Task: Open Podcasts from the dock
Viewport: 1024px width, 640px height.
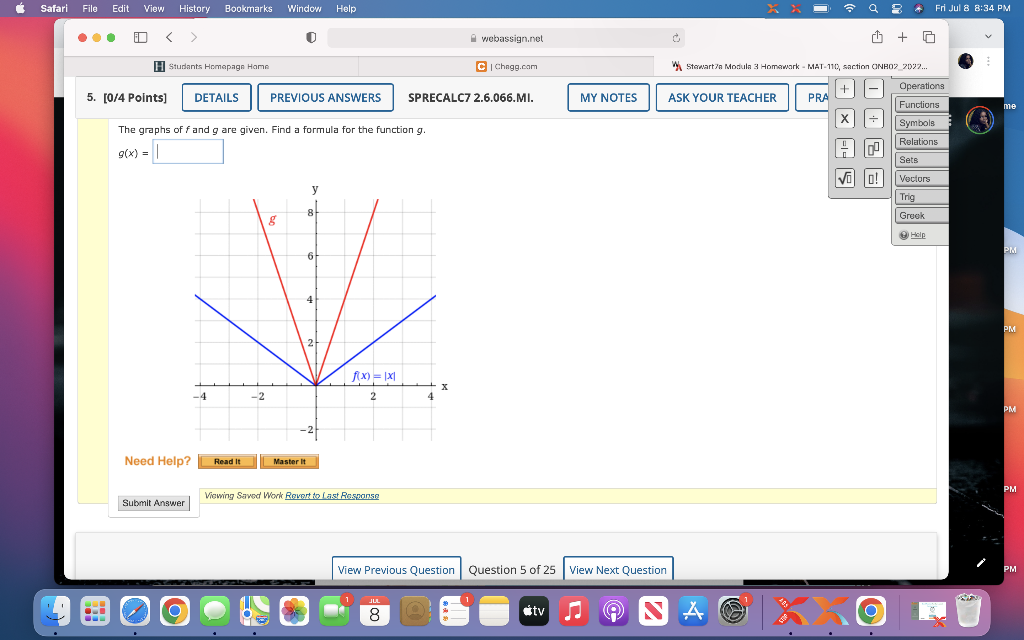Action: pyautogui.click(x=613, y=611)
